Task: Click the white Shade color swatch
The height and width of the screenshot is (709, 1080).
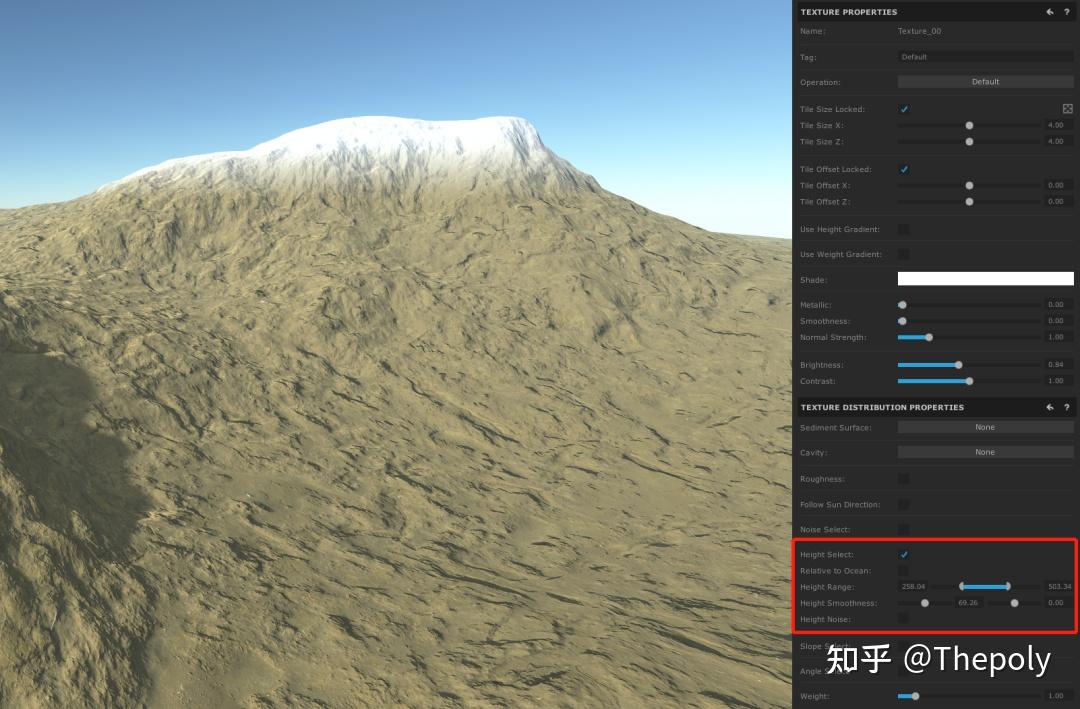Action: (985, 278)
